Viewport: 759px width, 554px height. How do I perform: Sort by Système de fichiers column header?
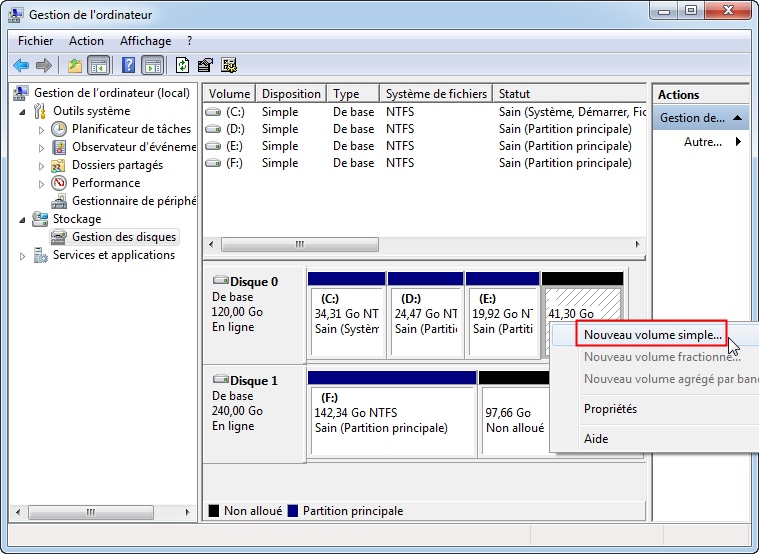point(436,93)
